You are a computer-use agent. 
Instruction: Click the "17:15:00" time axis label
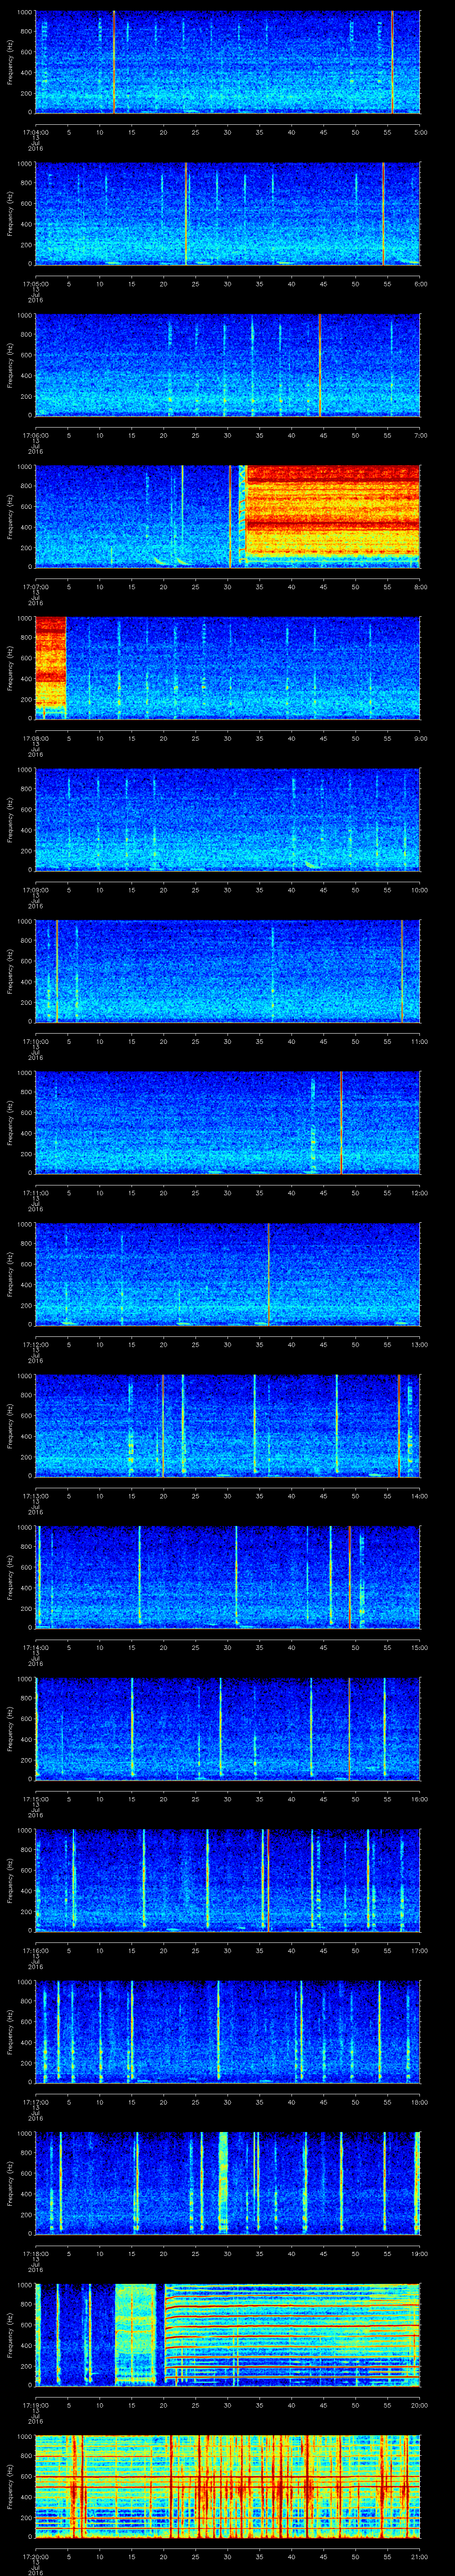pos(35,1798)
